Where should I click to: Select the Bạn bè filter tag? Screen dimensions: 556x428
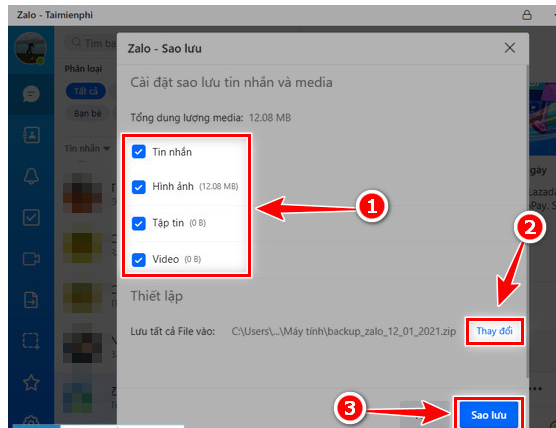pyautogui.click(x=88, y=113)
